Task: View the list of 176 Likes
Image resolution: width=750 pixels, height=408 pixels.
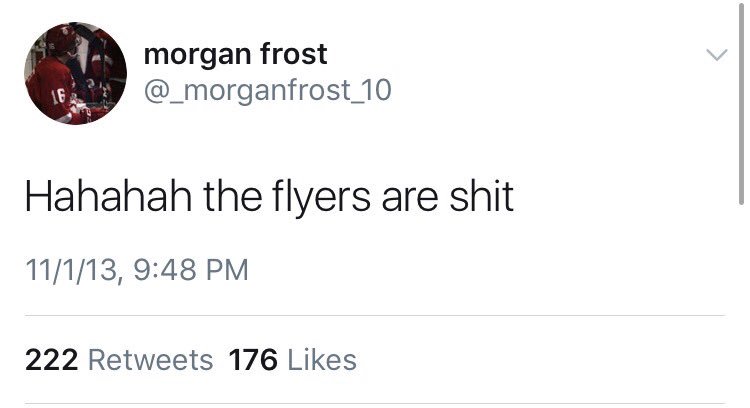Action: (x=293, y=360)
